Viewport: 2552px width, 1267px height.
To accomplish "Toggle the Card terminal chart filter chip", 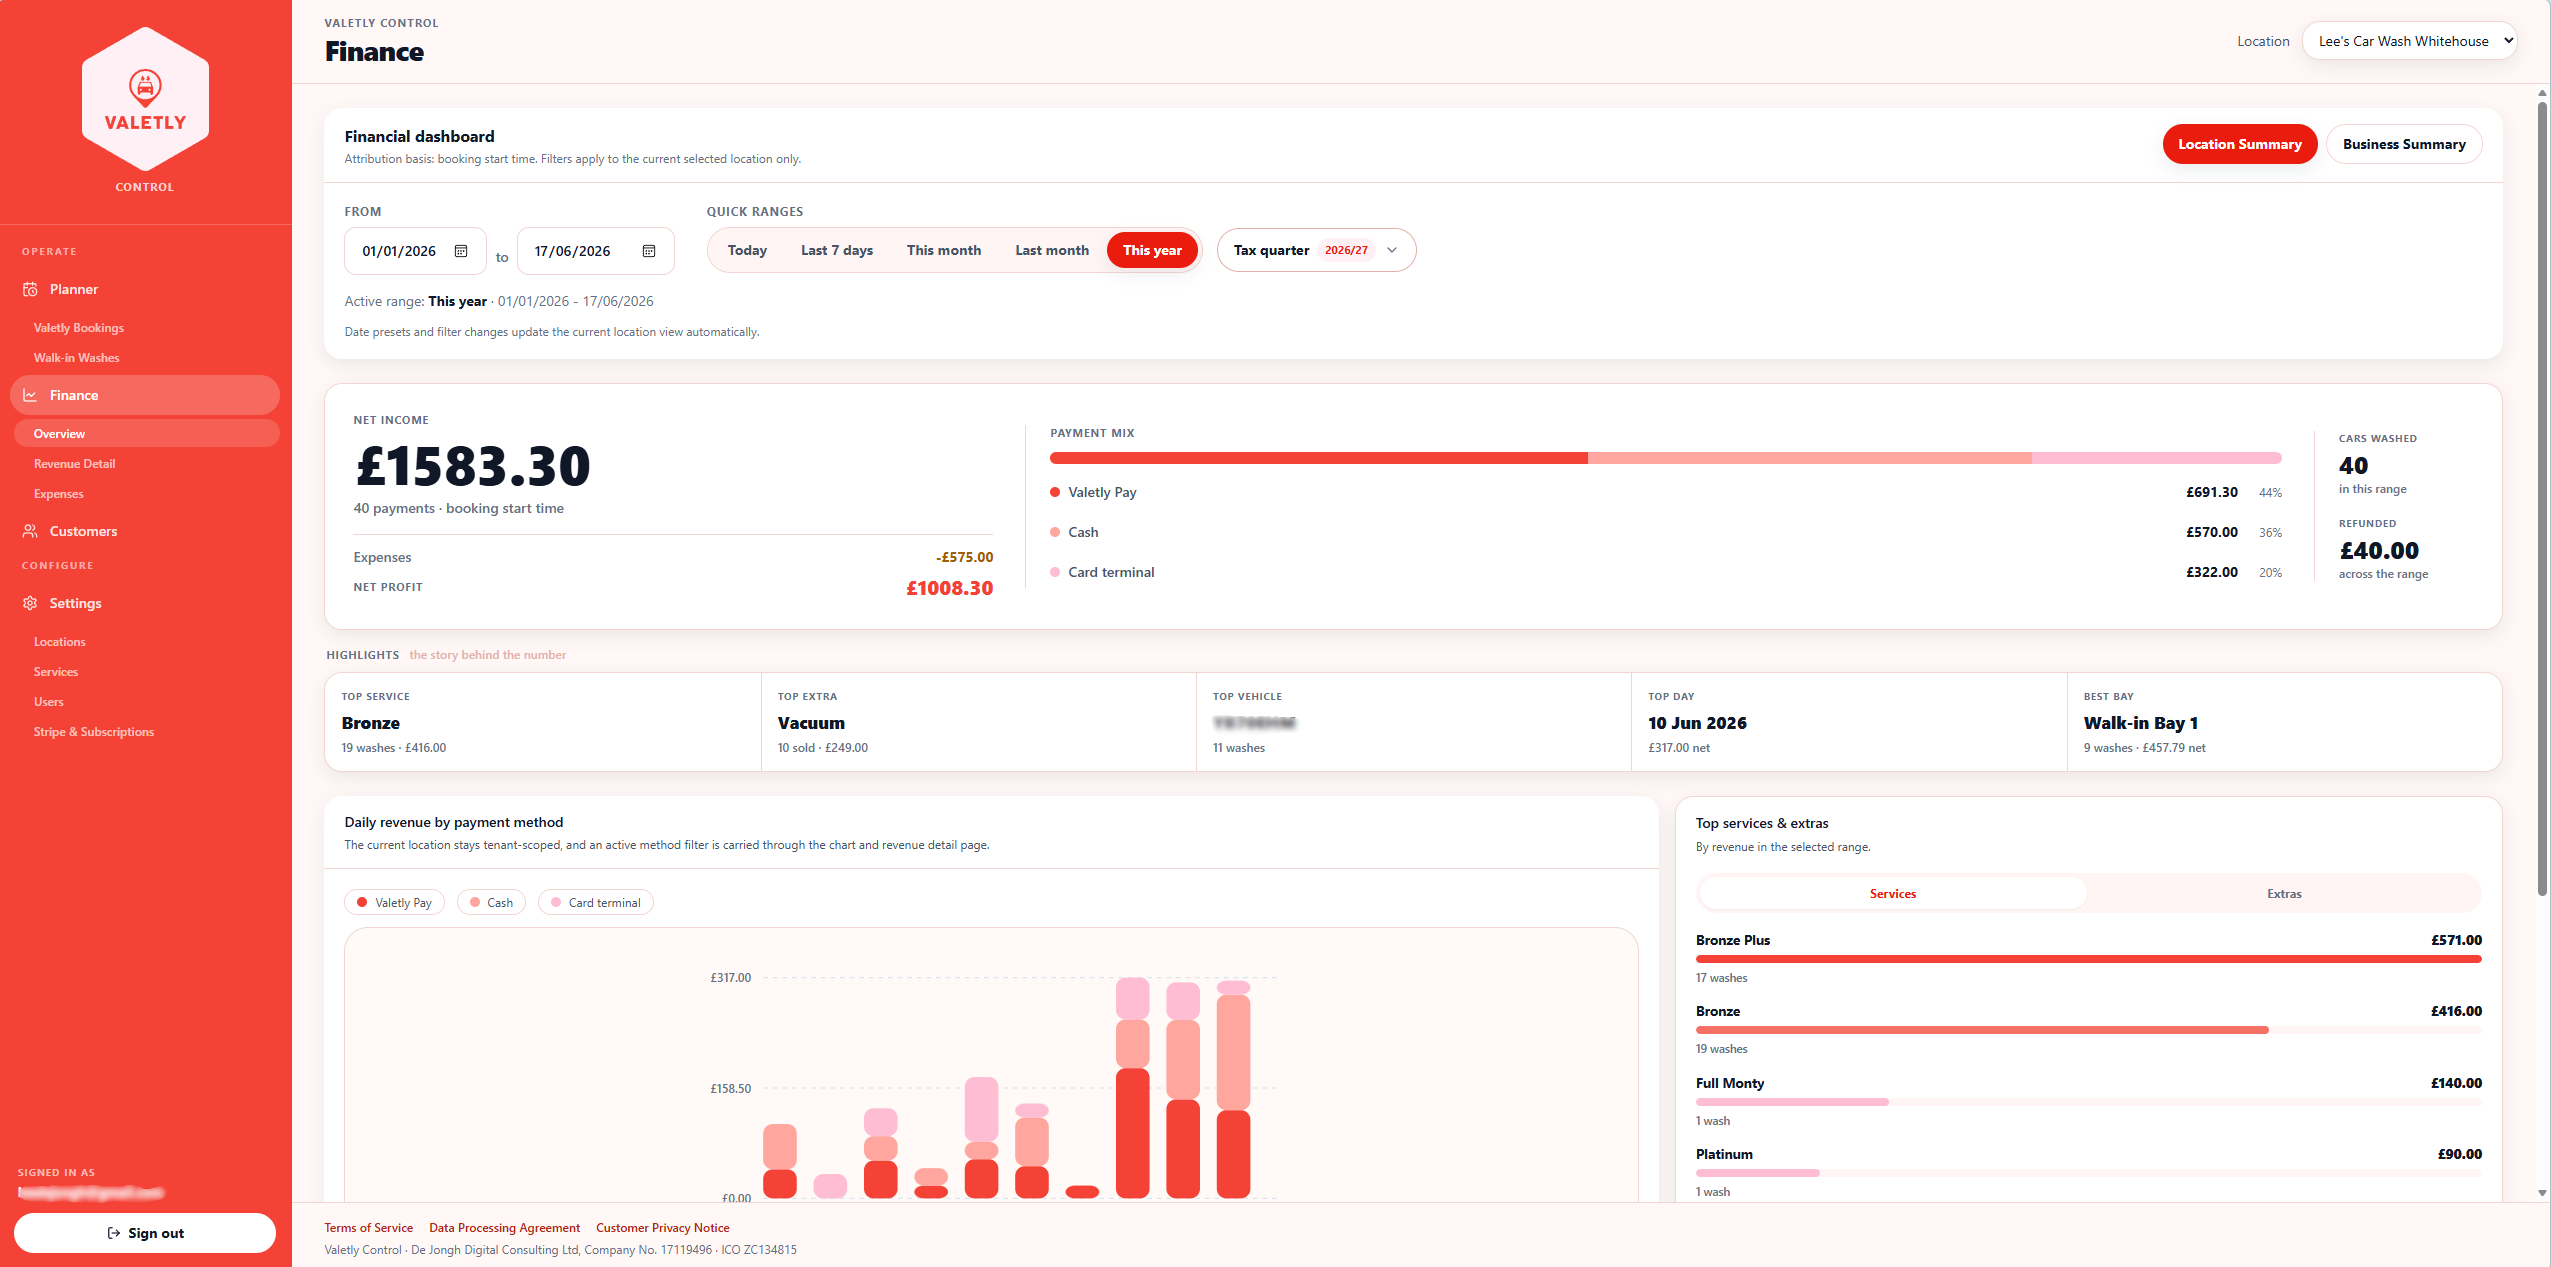I will click(596, 902).
